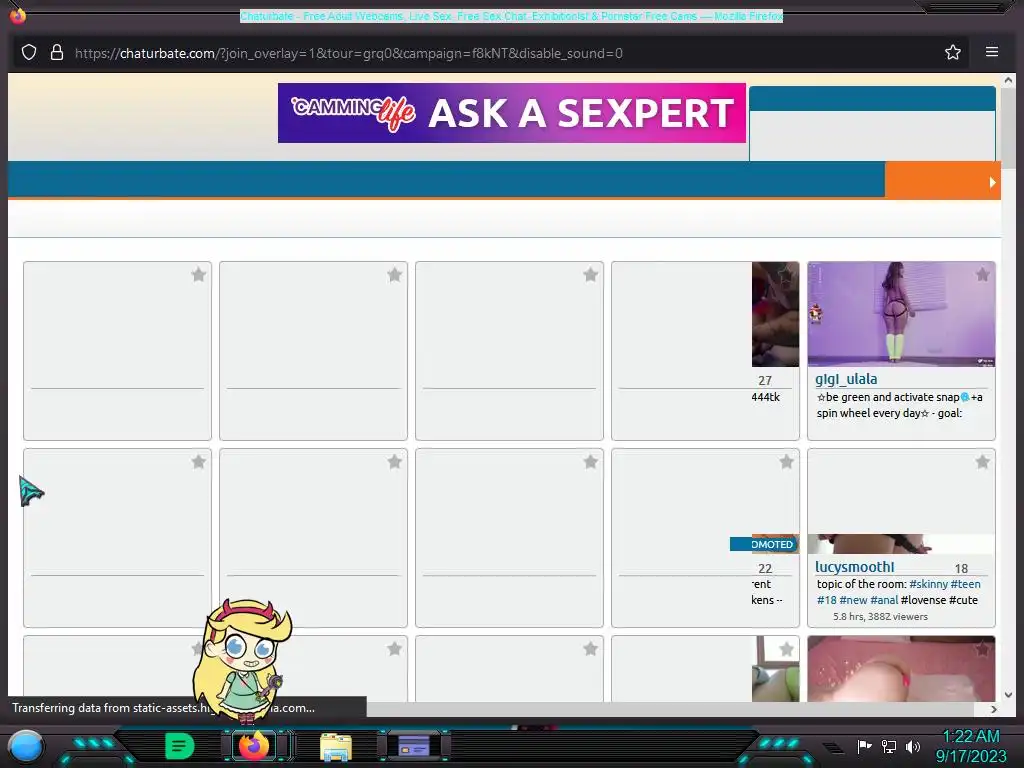Click the orange arrow button on the blue bar

(942, 180)
